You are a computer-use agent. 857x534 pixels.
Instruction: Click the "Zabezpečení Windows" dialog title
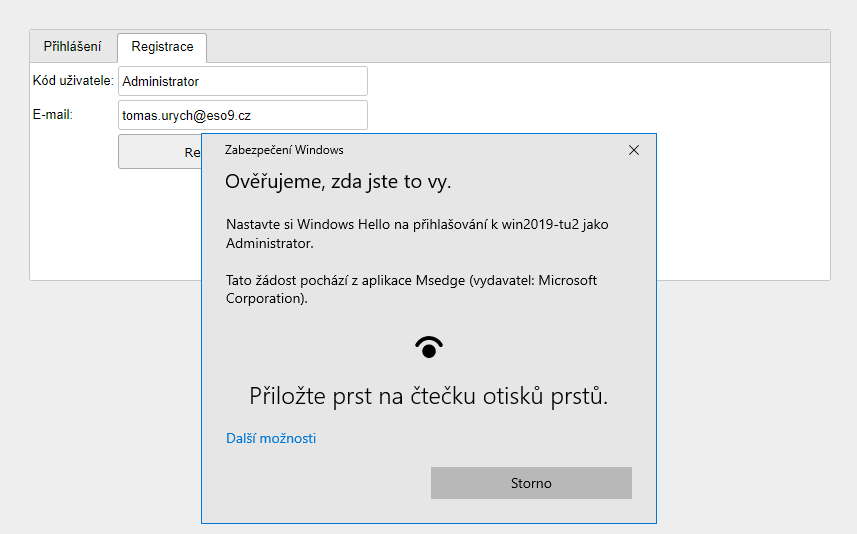(x=284, y=150)
